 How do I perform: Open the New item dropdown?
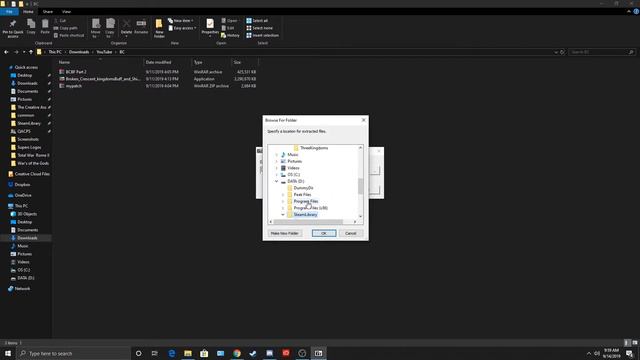pyautogui.click(x=180, y=20)
